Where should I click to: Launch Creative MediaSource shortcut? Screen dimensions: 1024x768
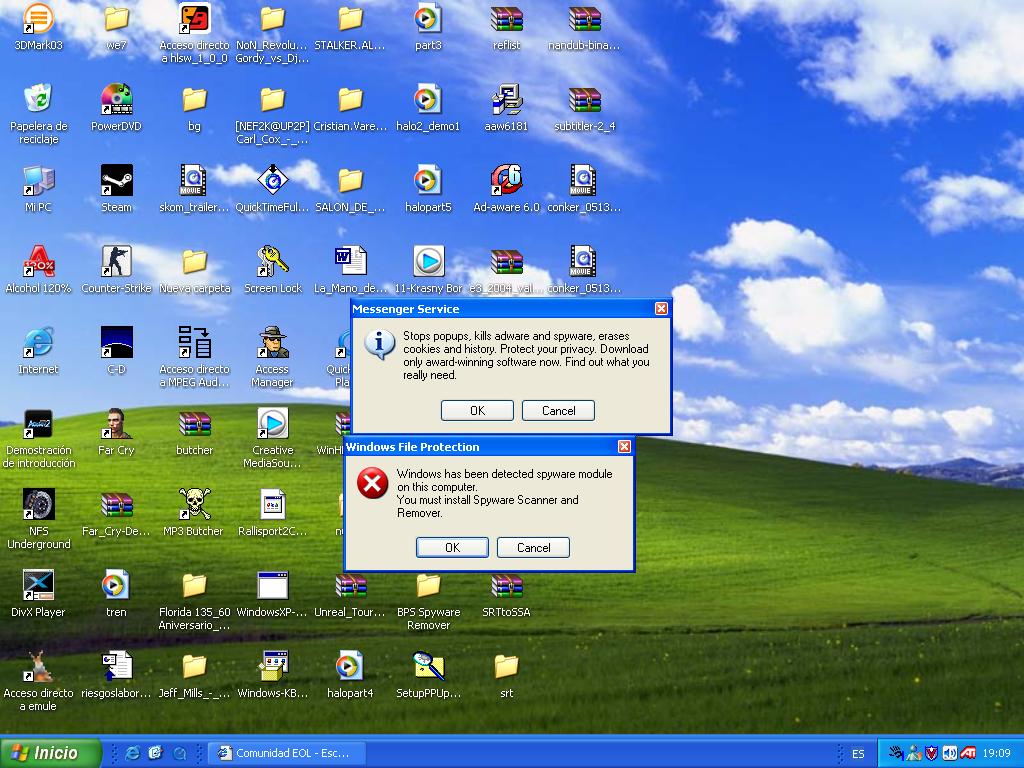tap(273, 423)
